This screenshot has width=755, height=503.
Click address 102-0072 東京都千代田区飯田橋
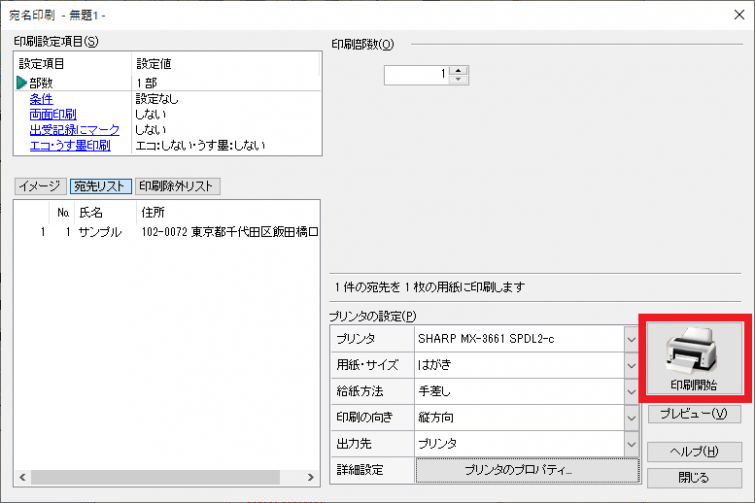tap(230, 232)
